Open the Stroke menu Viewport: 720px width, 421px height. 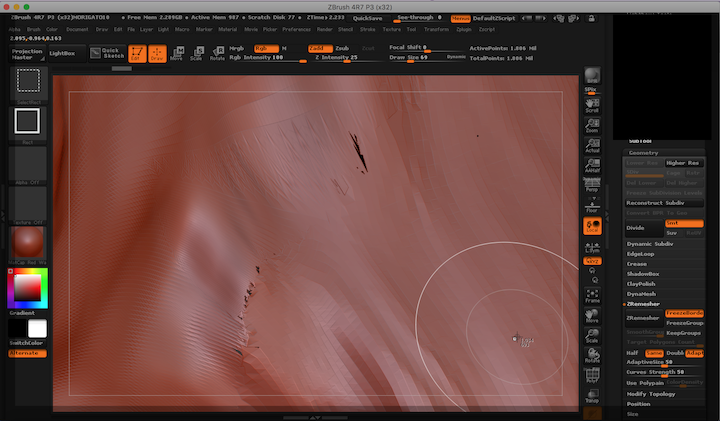pos(368,29)
